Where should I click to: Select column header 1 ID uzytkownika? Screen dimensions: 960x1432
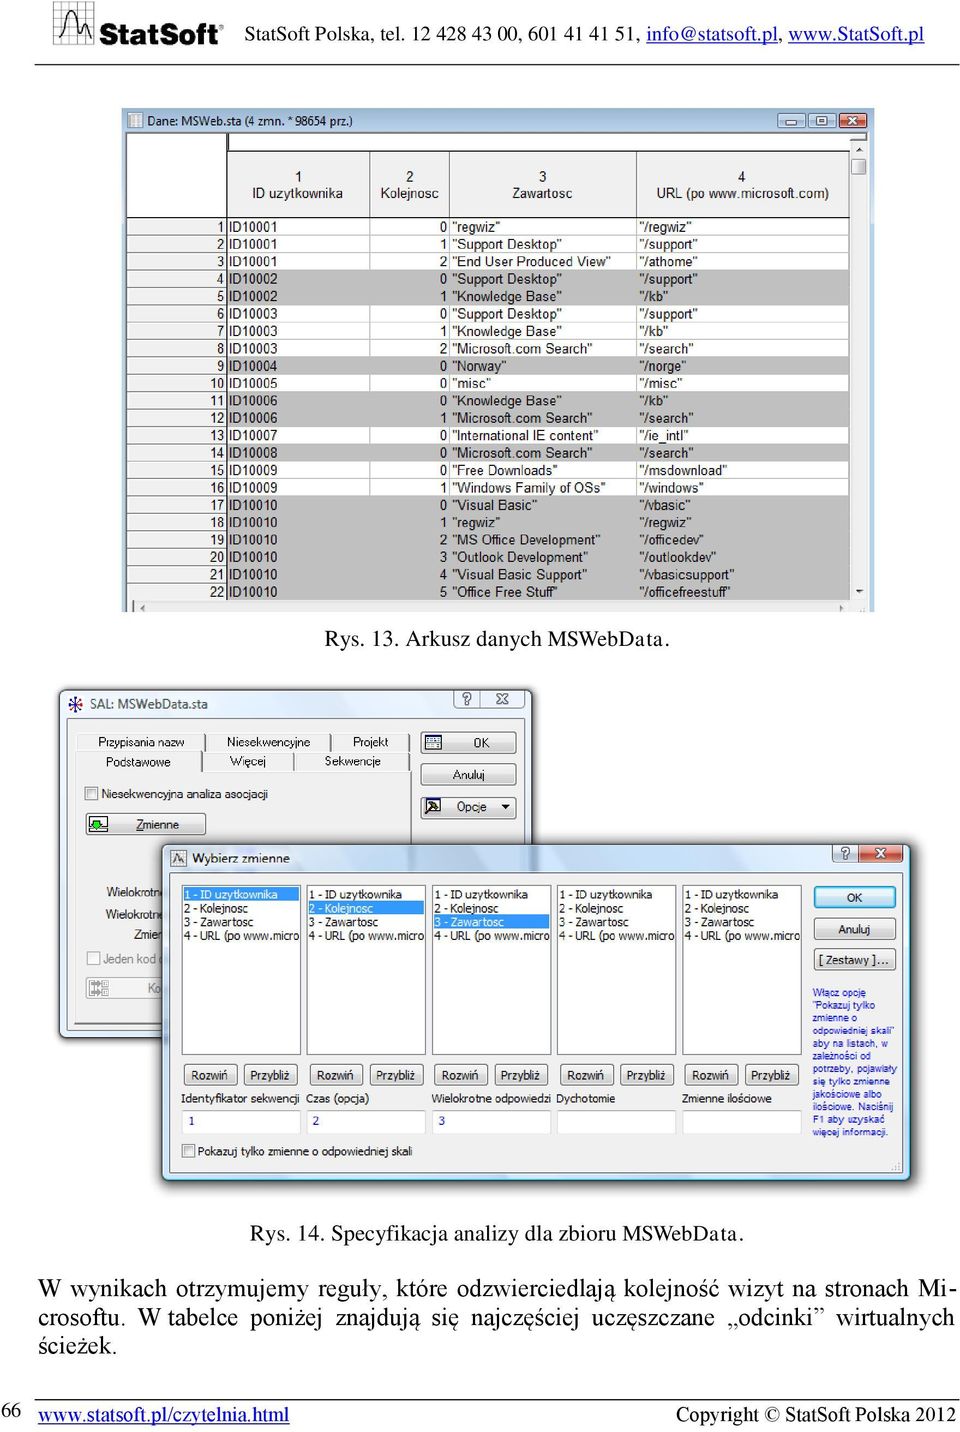click(x=298, y=185)
